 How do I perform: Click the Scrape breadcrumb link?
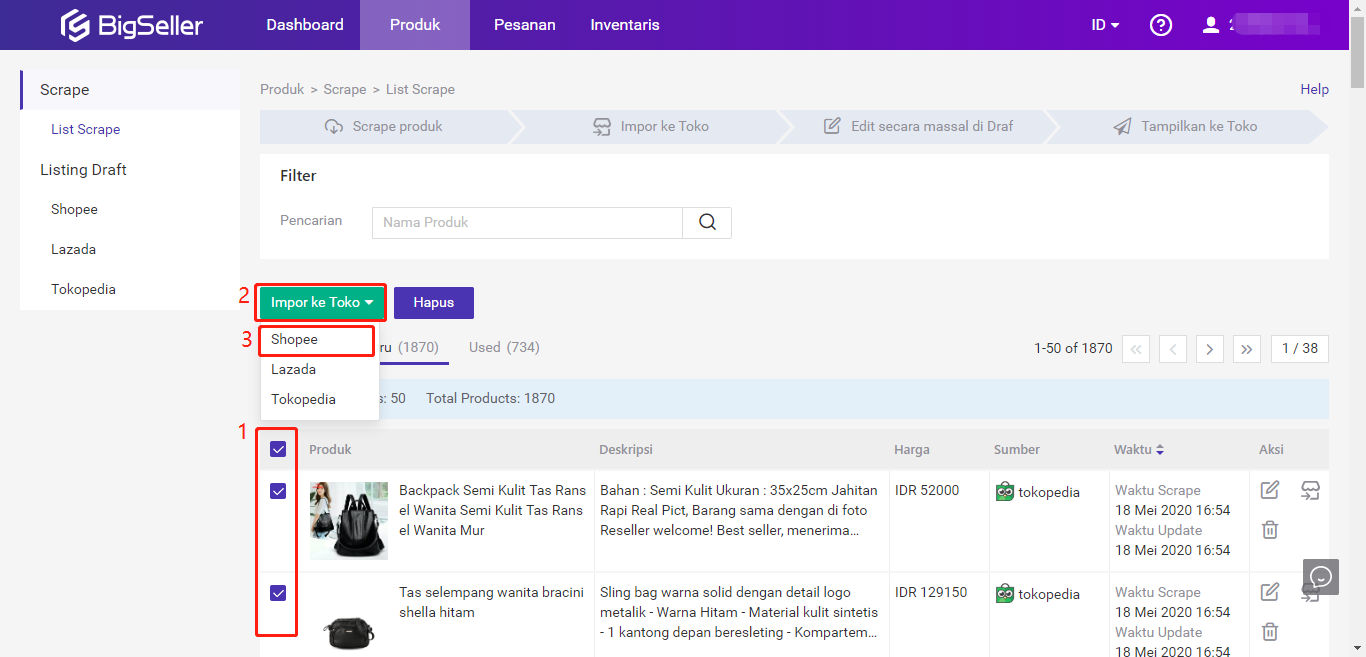click(x=345, y=89)
